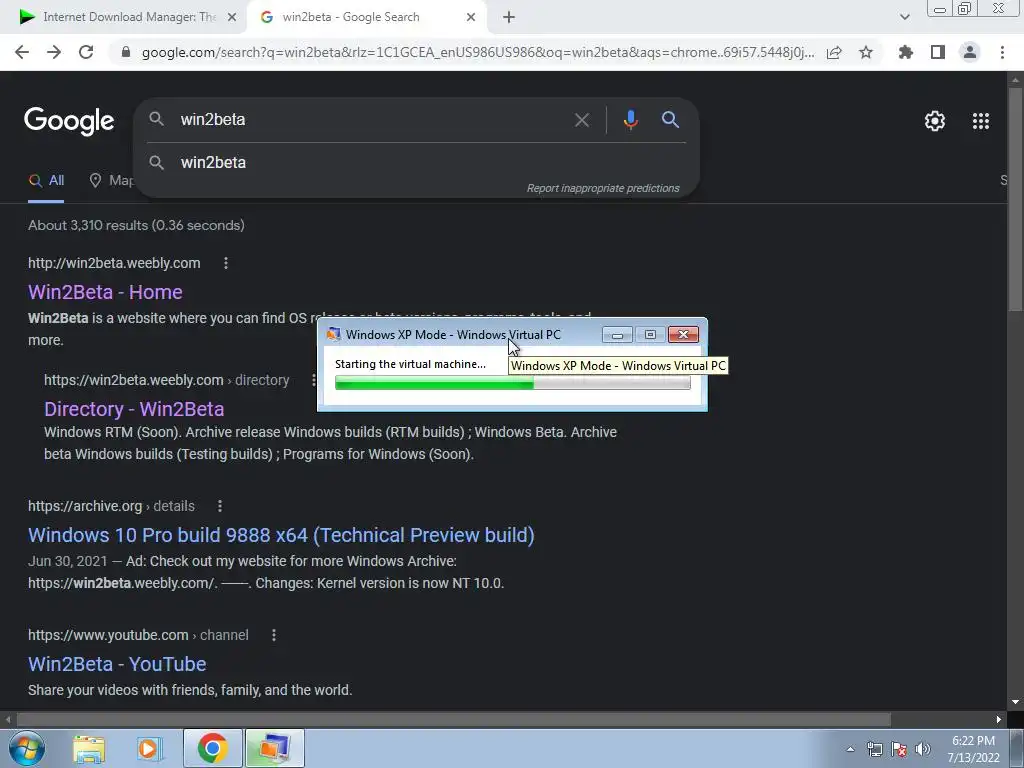The image size is (1024, 768).
Task: Open the Chrome tab search dropdown
Action: [x=904, y=17]
